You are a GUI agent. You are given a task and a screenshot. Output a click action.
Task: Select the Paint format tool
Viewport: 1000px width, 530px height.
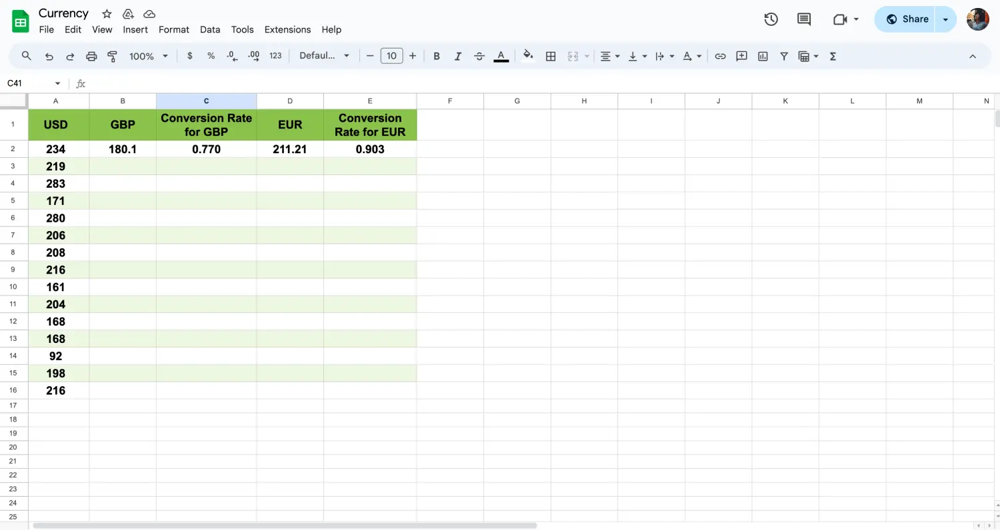click(x=112, y=57)
